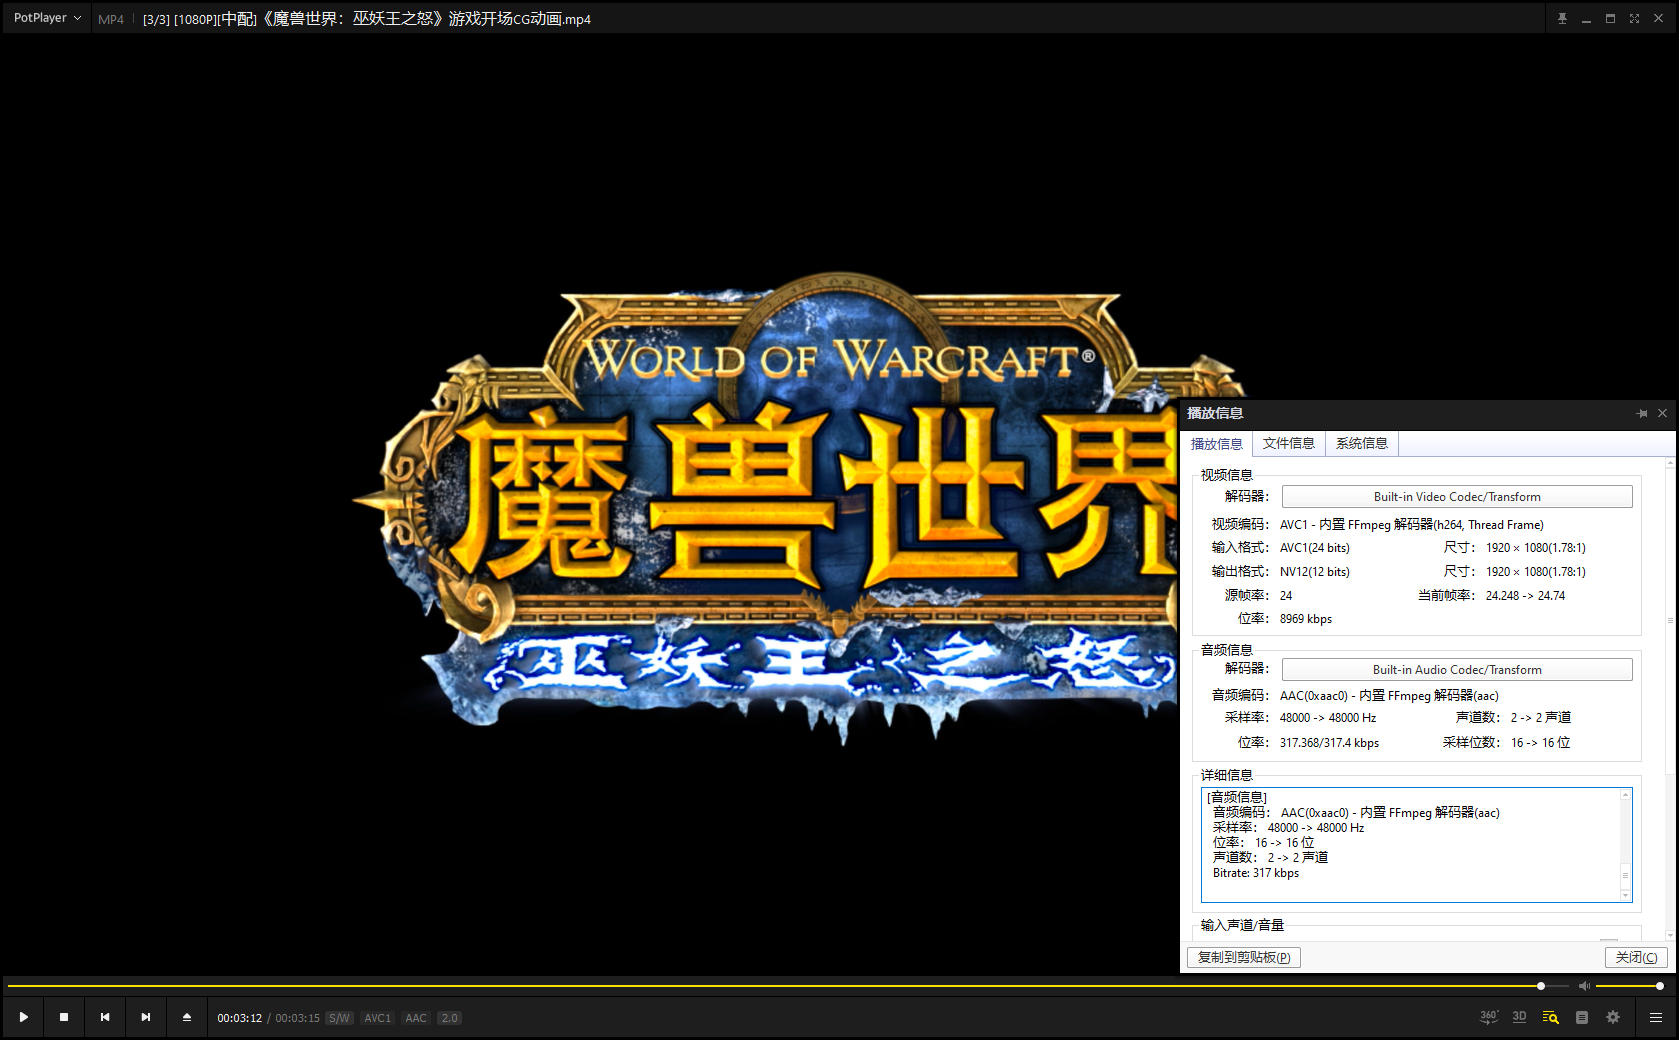Click the 关闭(C) button
The width and height of the screenshot is (1679, 1040).
[x=1636, y=957]
